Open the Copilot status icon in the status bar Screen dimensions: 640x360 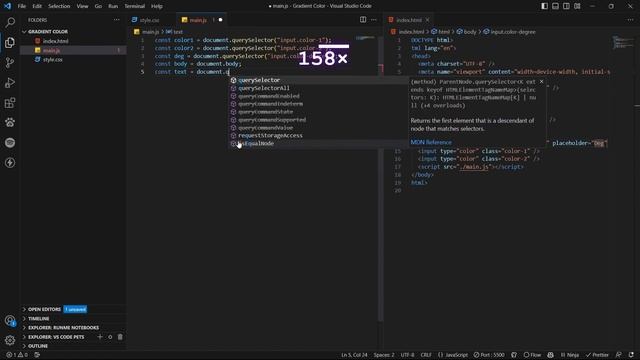[x=550, y=355]
